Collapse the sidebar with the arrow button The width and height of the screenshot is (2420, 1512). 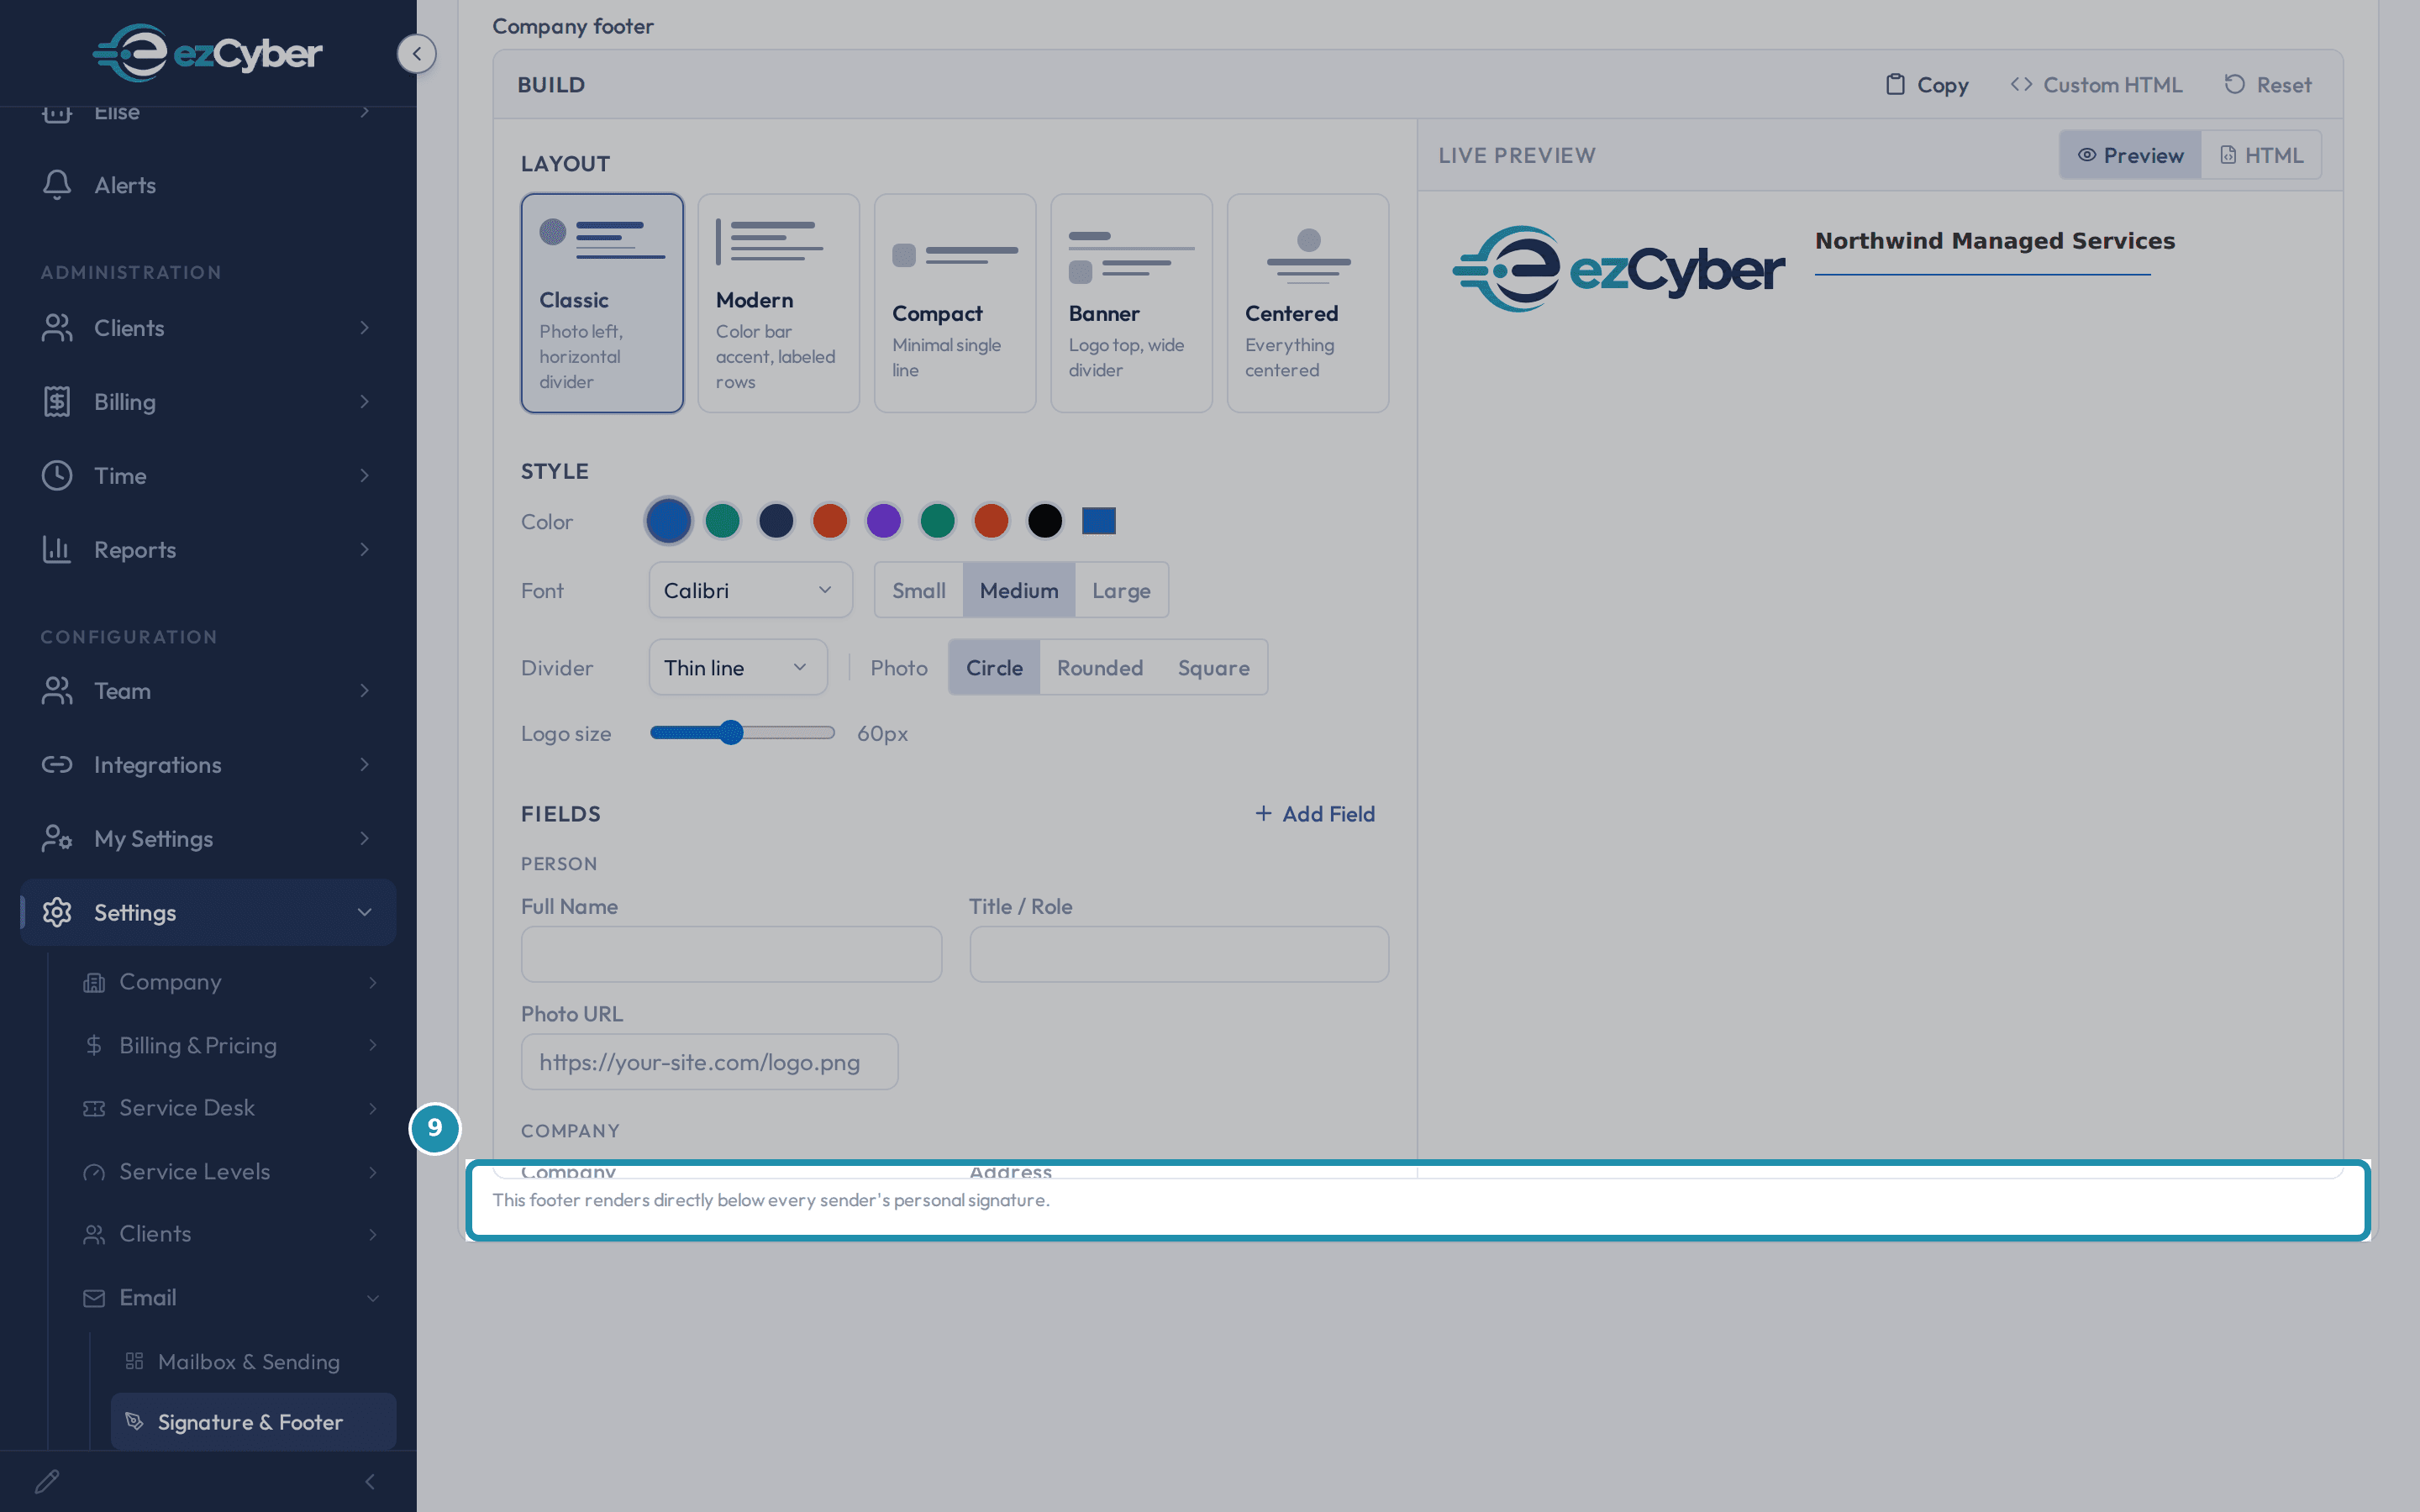point(416,54)
